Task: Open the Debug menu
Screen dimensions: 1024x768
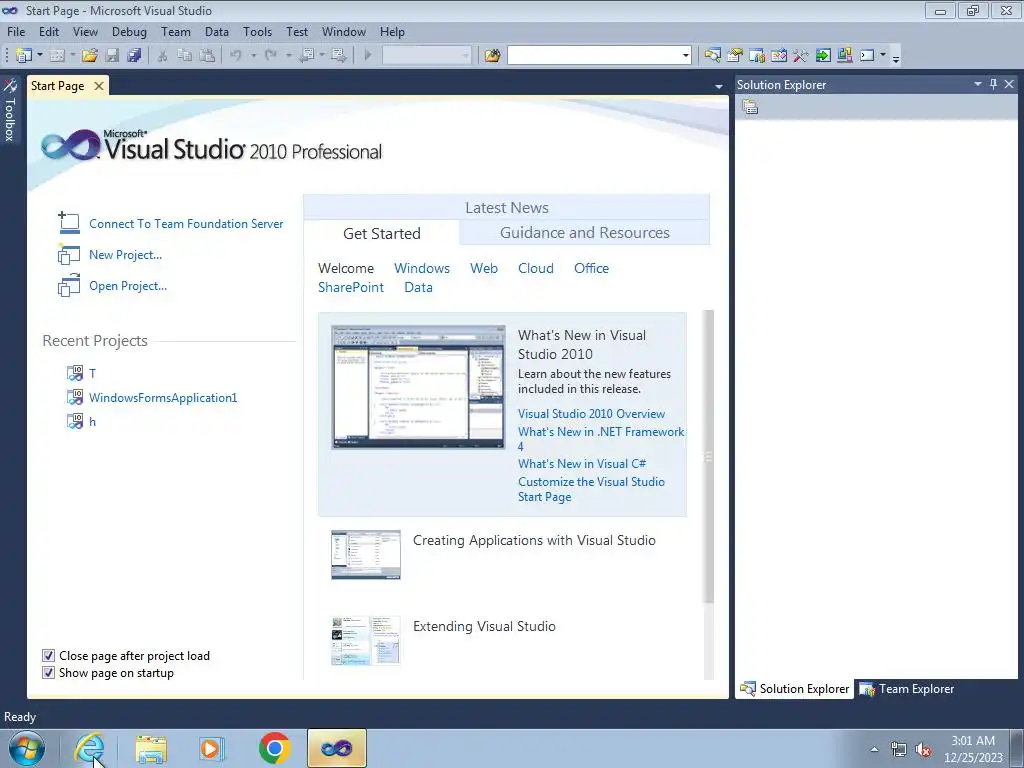Action: click(x=129, y=31)
